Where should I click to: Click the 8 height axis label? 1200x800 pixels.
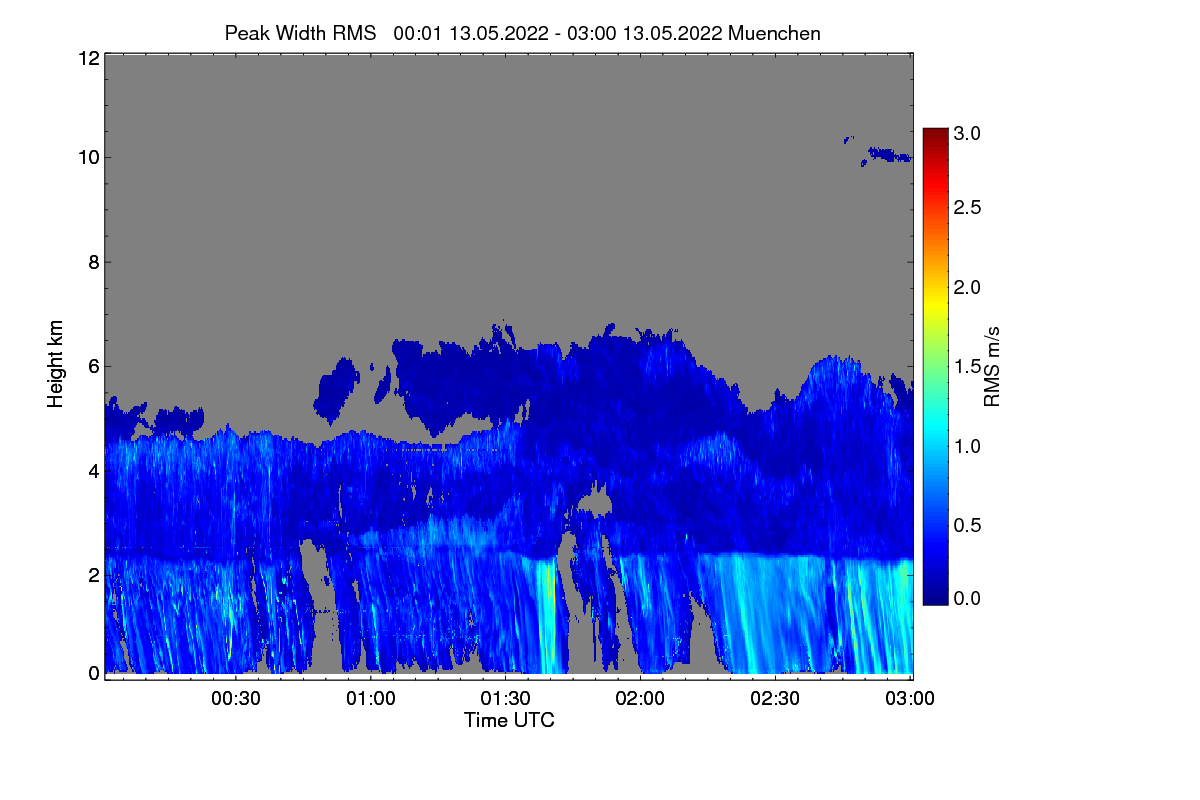[x=92, y=262]
